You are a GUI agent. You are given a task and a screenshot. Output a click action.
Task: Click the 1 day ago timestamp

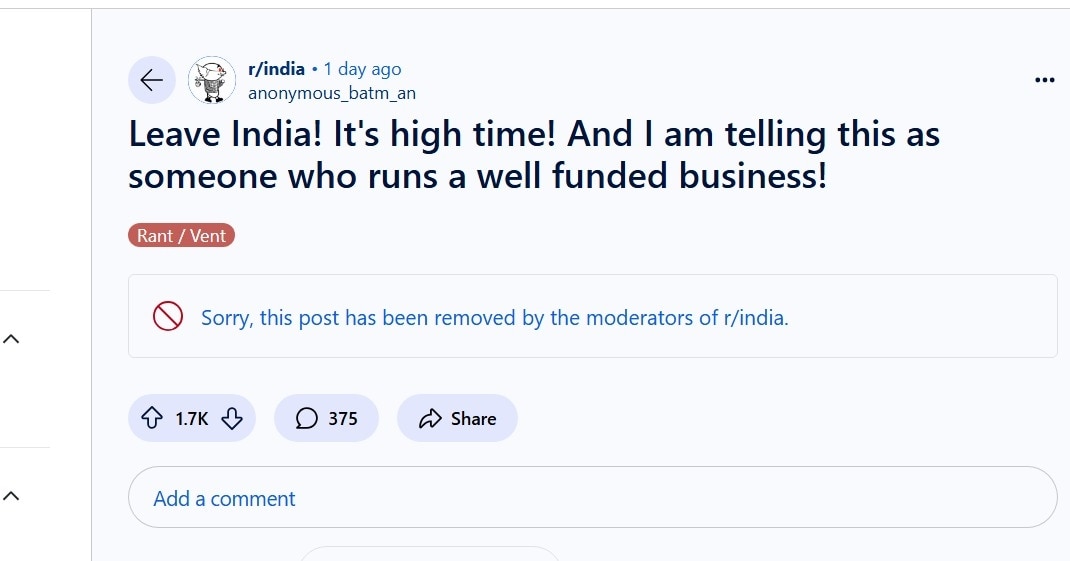point(362,69)
